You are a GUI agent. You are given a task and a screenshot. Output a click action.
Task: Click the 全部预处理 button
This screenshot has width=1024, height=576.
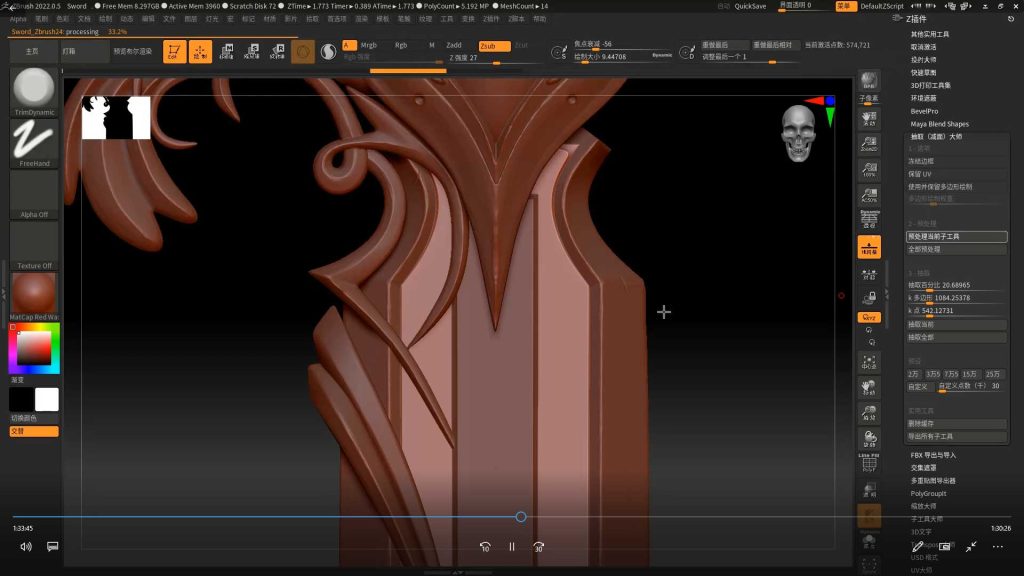956,249
